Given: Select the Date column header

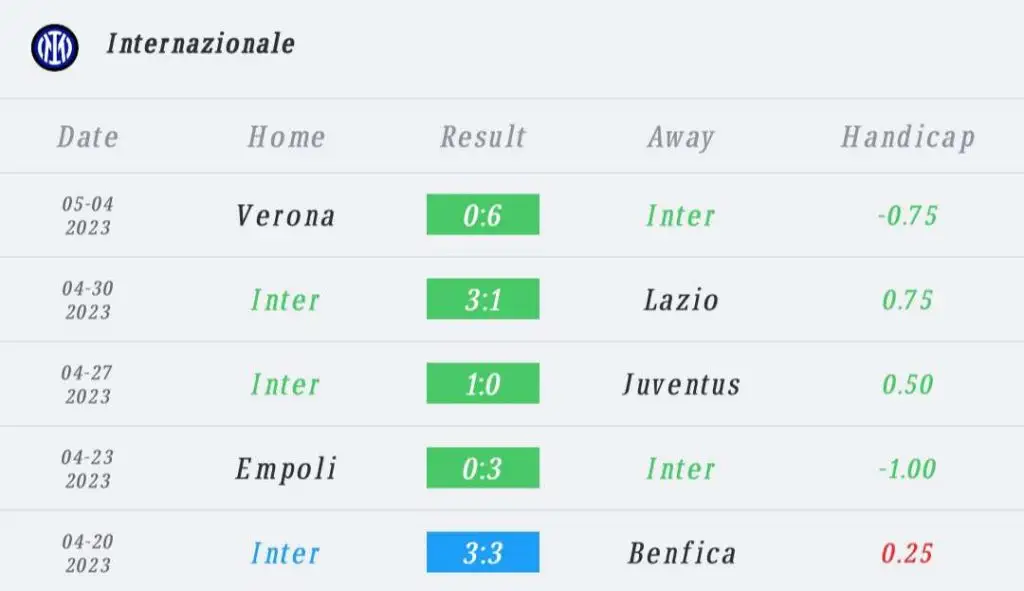Looking at the screenshot, I should point(88,136).
